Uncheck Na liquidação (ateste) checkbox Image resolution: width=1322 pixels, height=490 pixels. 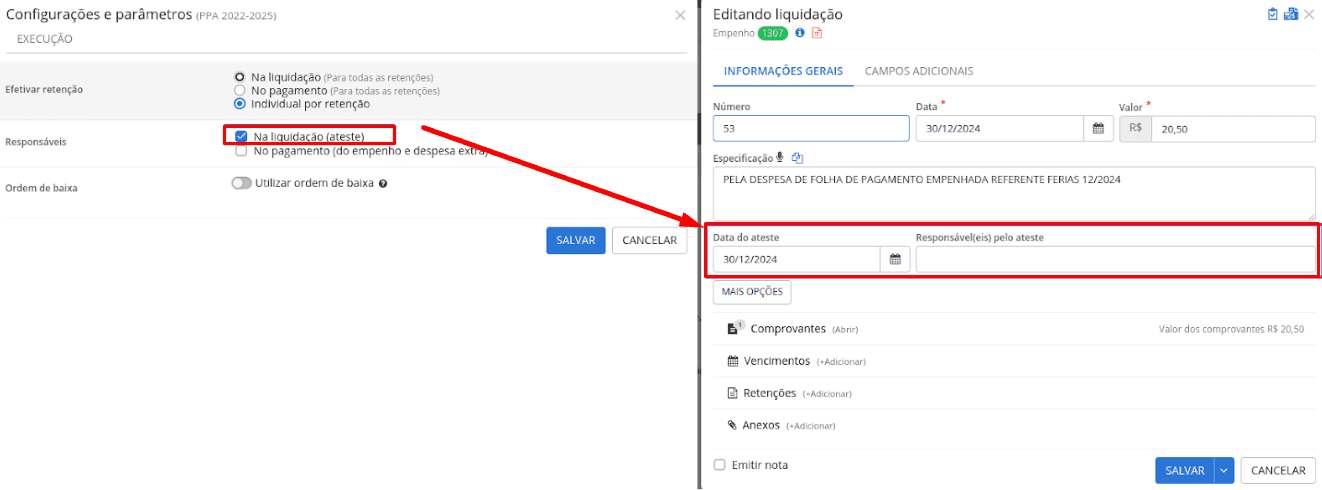point(241,136)
